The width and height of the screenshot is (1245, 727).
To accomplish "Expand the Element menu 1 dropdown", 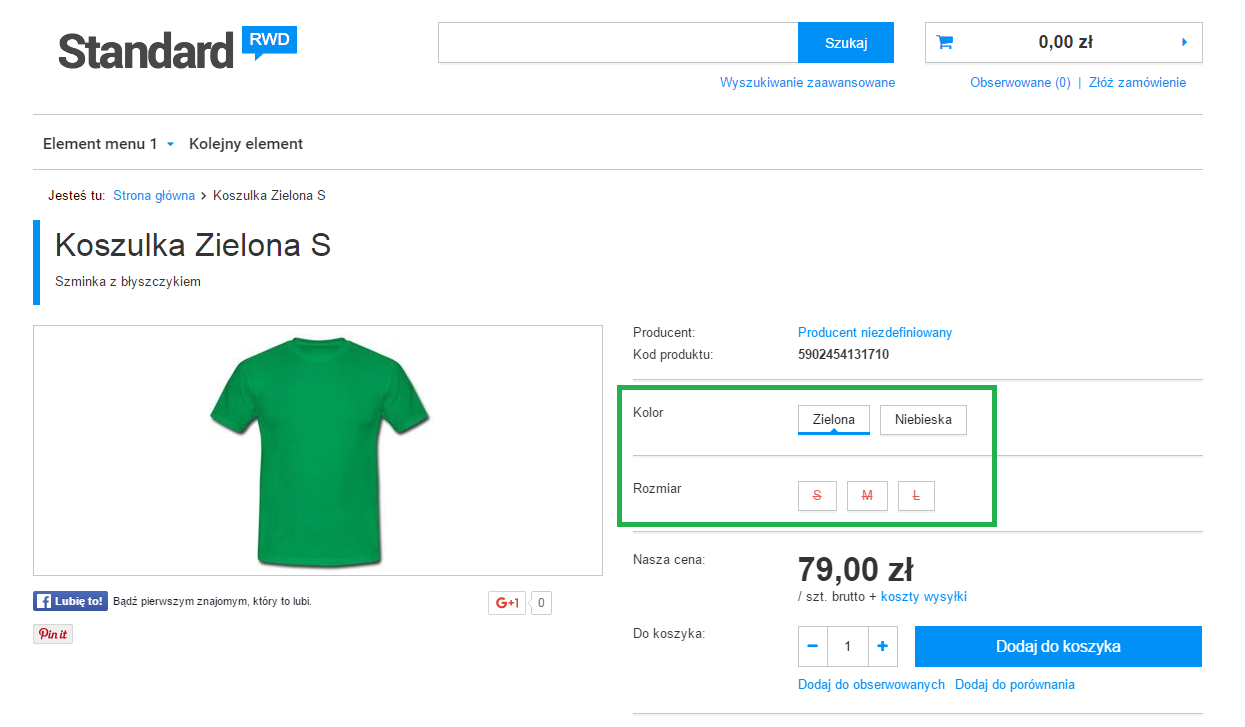I will (108, 144).
